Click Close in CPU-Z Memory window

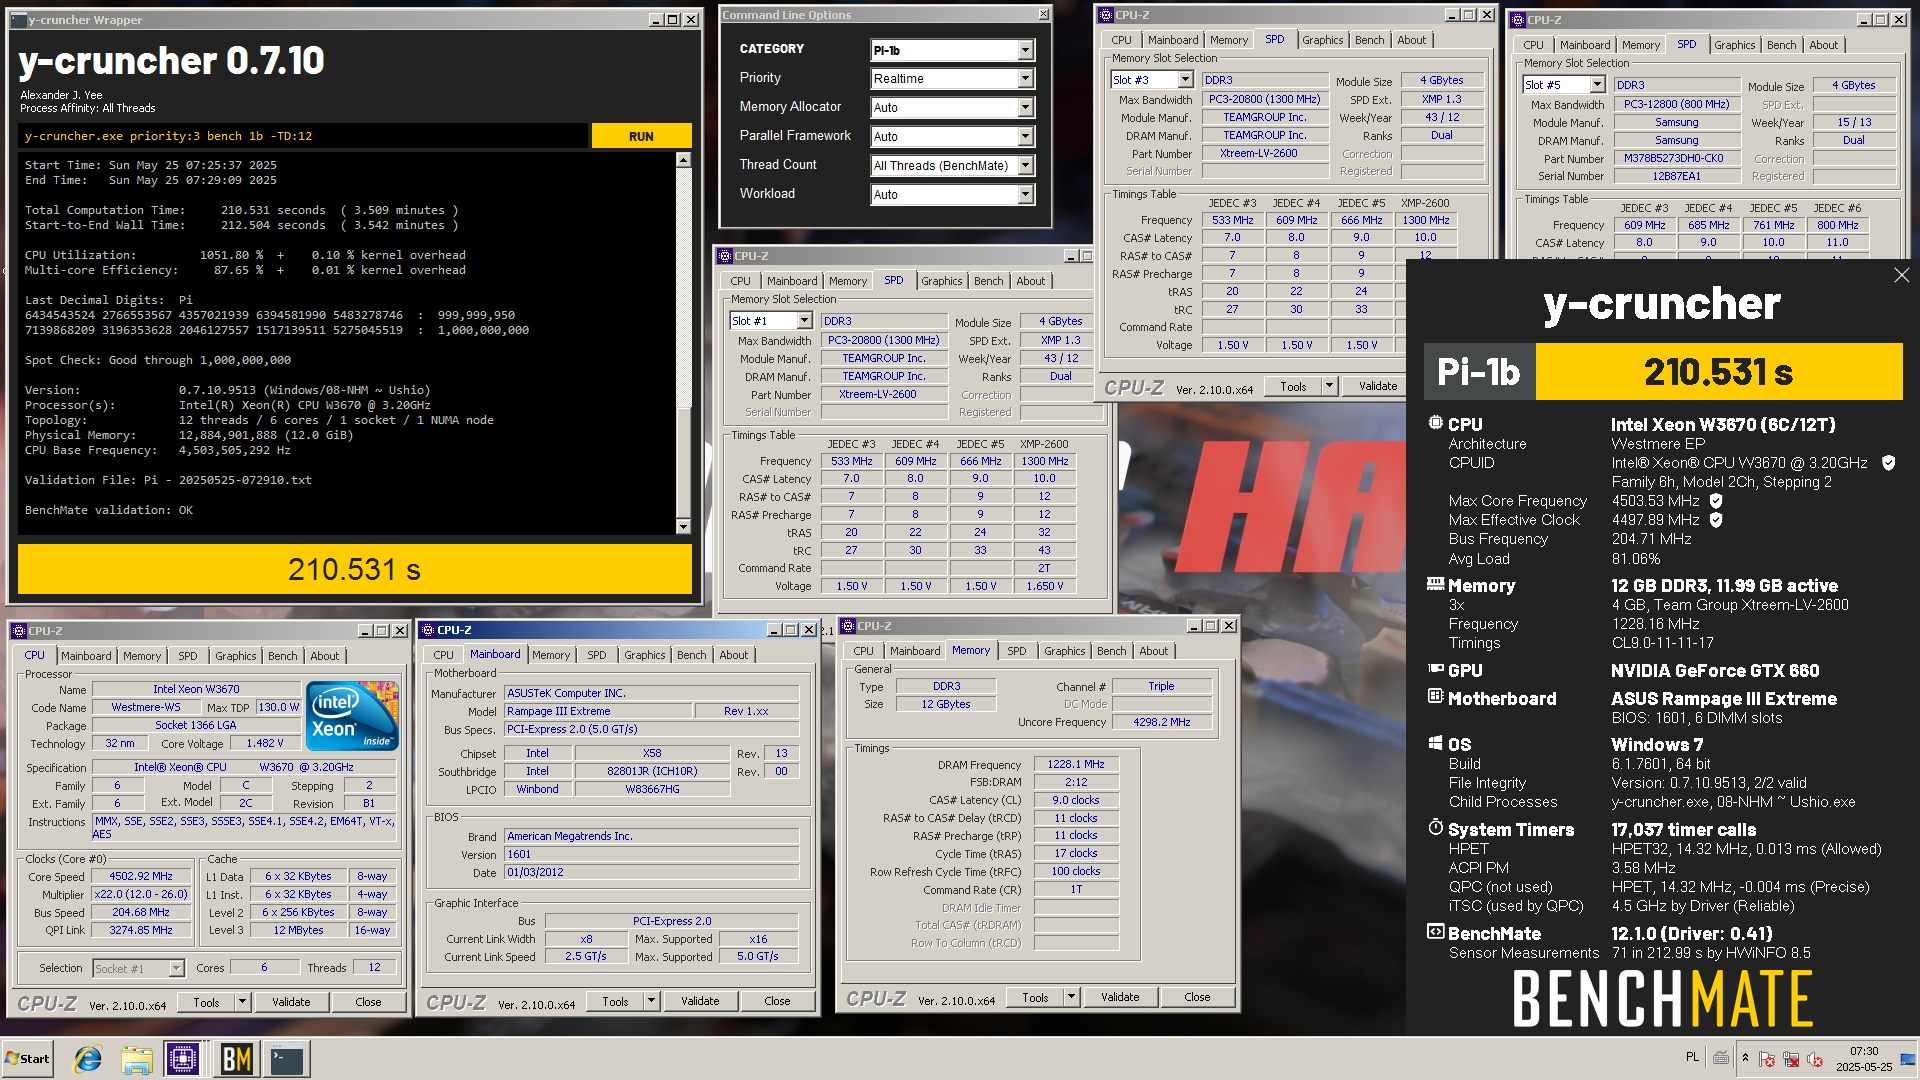1197,997
